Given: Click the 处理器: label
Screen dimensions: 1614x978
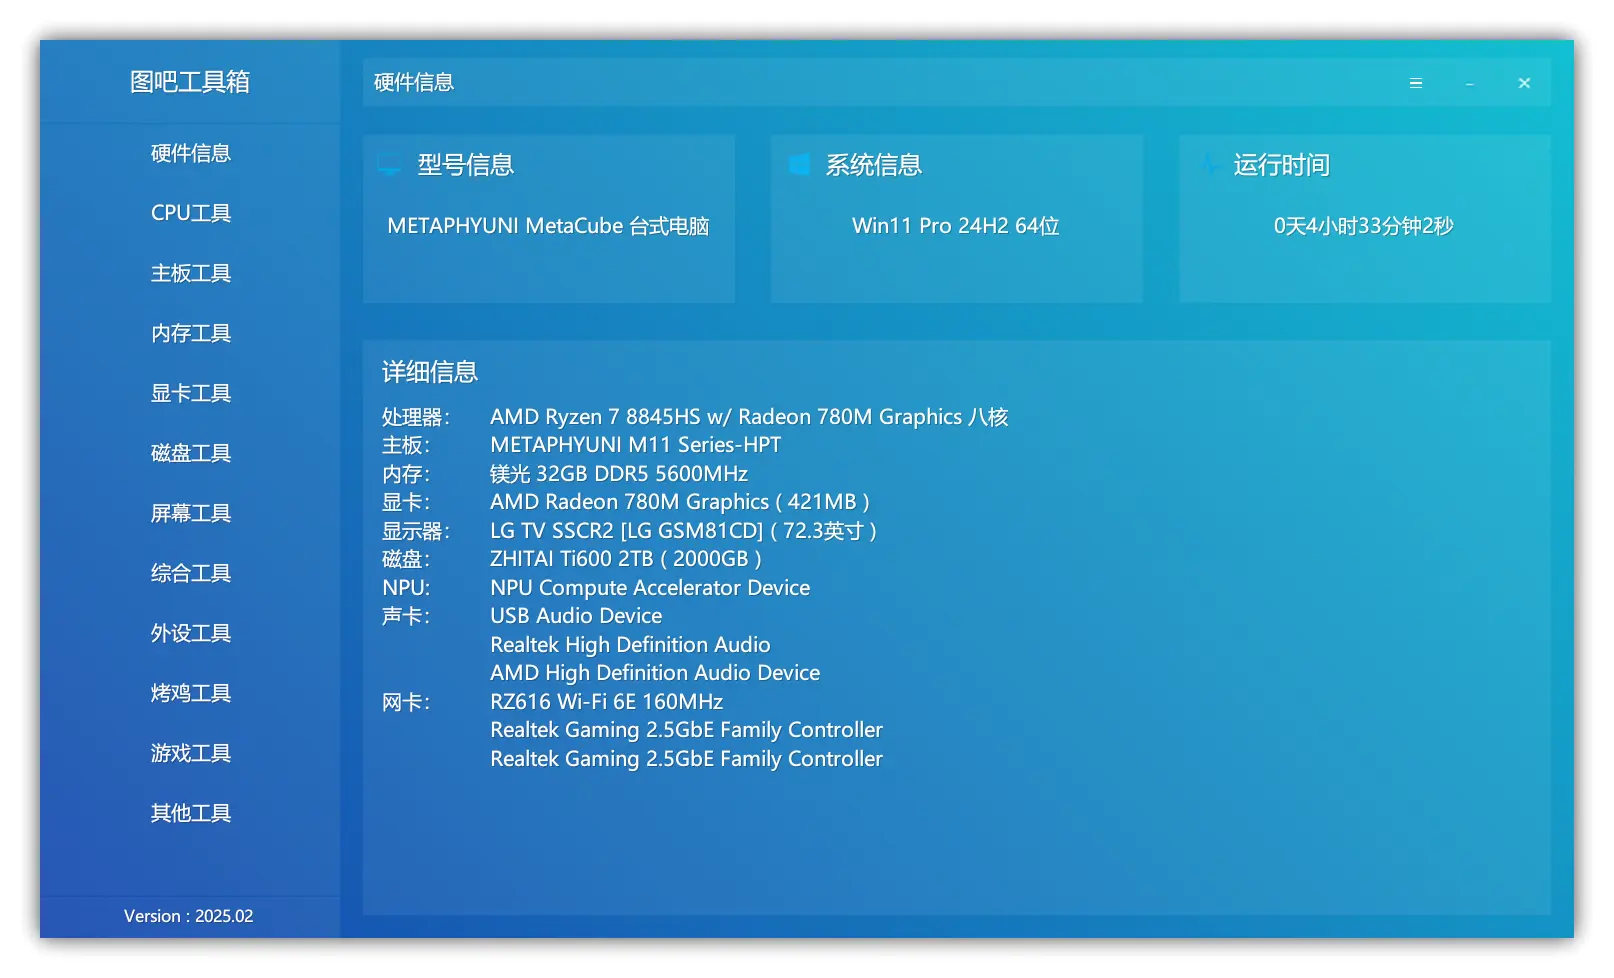Looking at the screenshot, I should click(x=416, y=417).
